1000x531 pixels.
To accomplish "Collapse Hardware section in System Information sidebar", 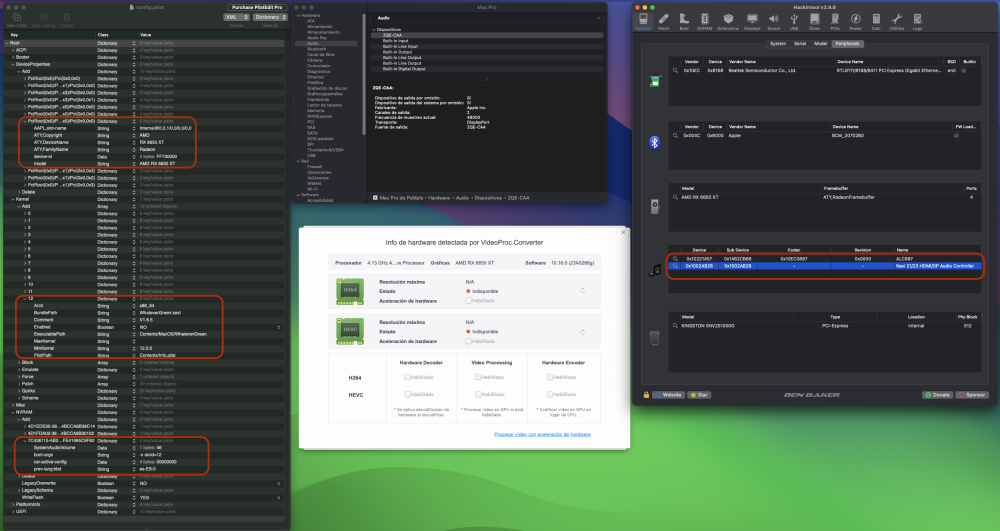I will click(298, 15).
